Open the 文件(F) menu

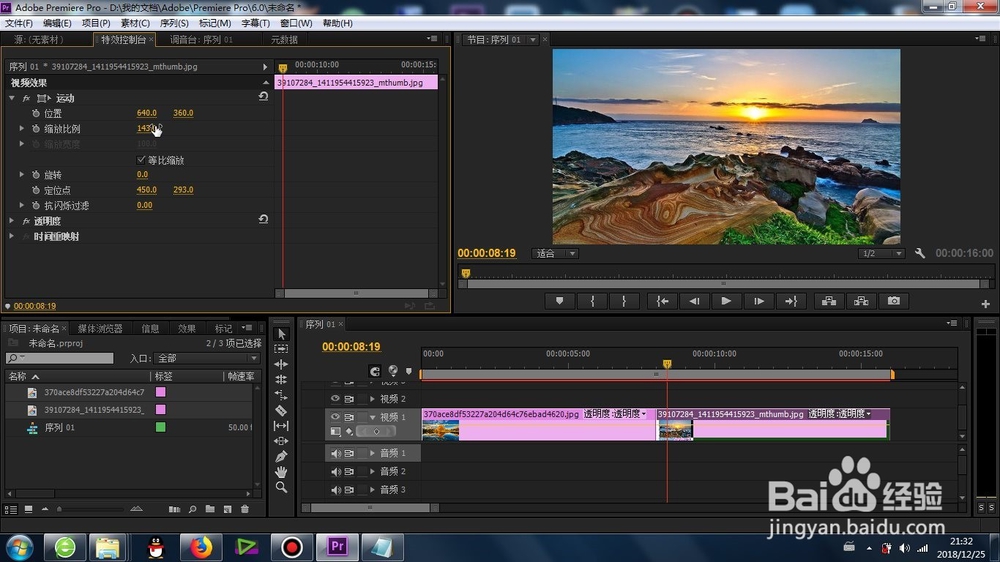[x=19, y=23]
